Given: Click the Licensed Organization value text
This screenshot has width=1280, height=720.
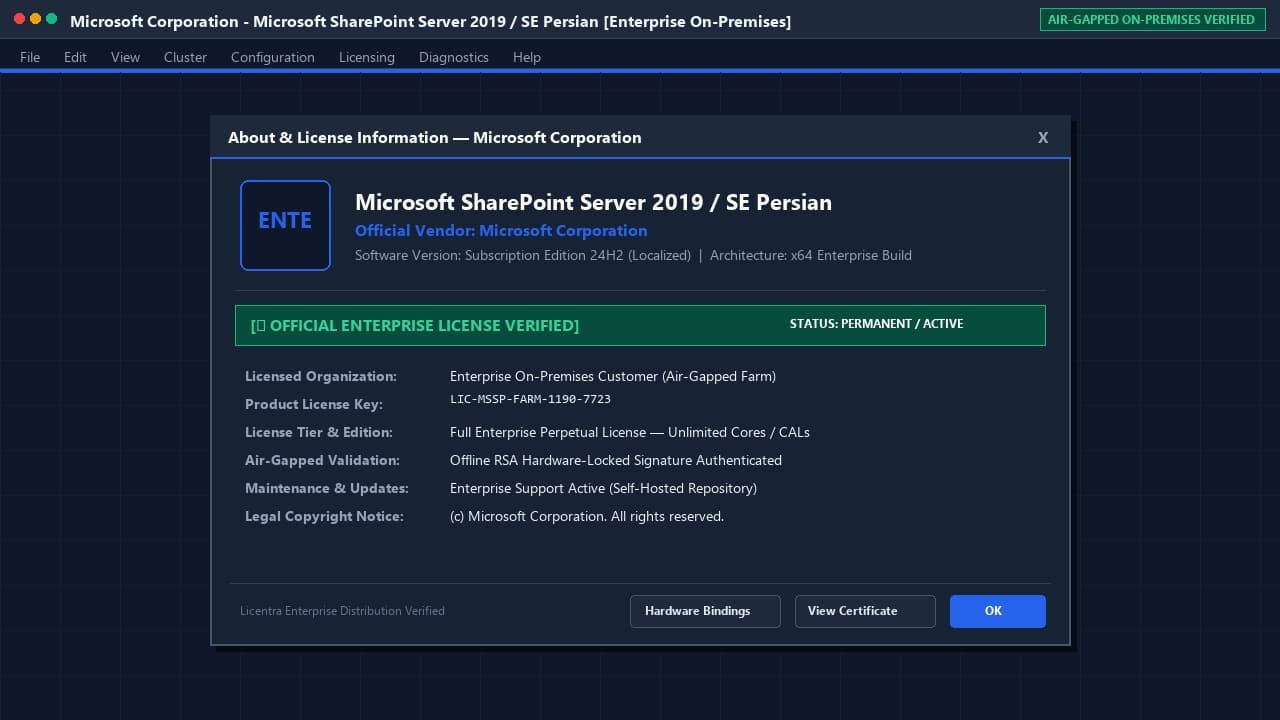Looking at the screenshot, I should pyautogui.click(x=613, y=376).
